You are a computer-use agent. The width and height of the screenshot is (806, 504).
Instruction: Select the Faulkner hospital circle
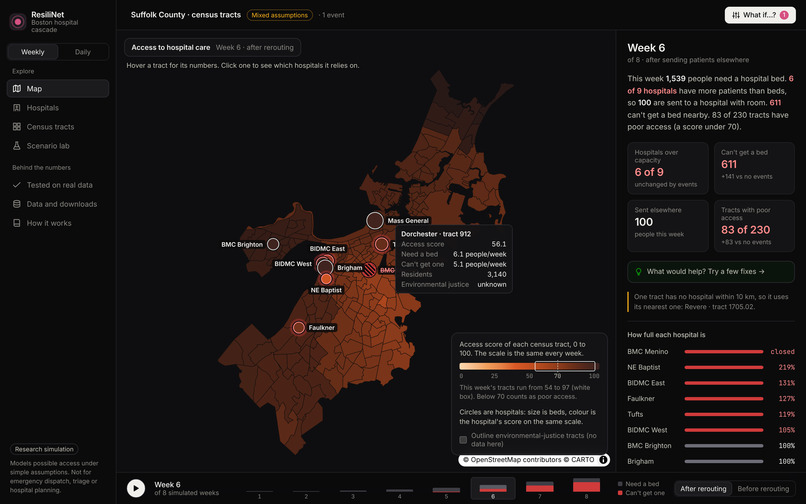[298, 327]
